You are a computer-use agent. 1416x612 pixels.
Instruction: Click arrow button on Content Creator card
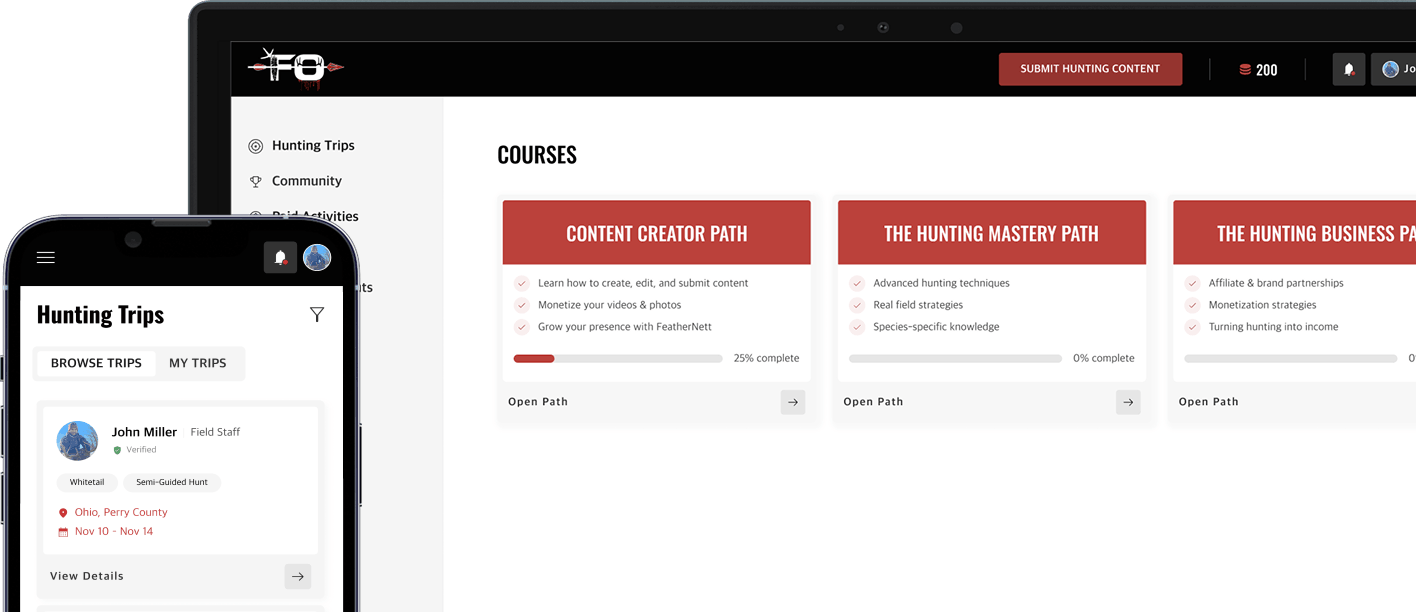tap(793, 402)
